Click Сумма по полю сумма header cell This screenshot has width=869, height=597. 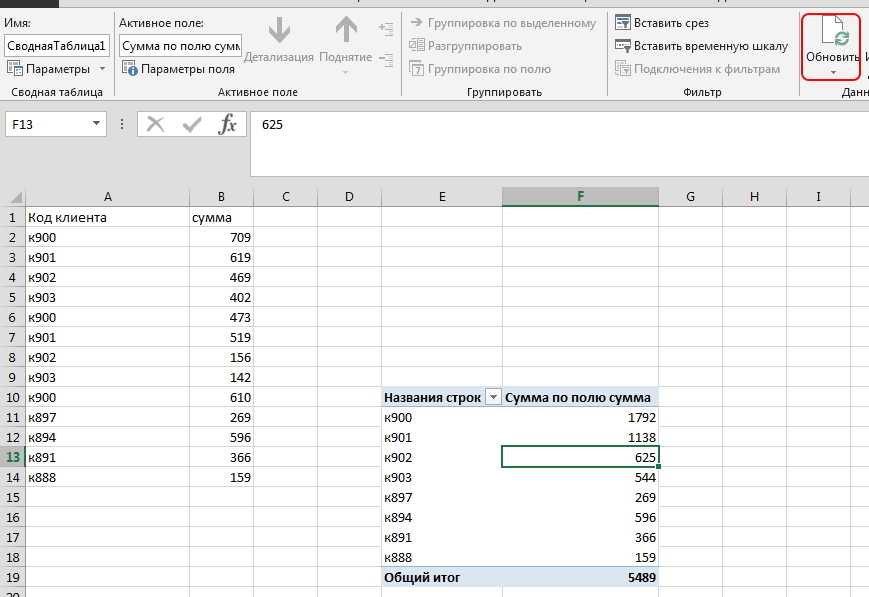click(x=580, y=397)
